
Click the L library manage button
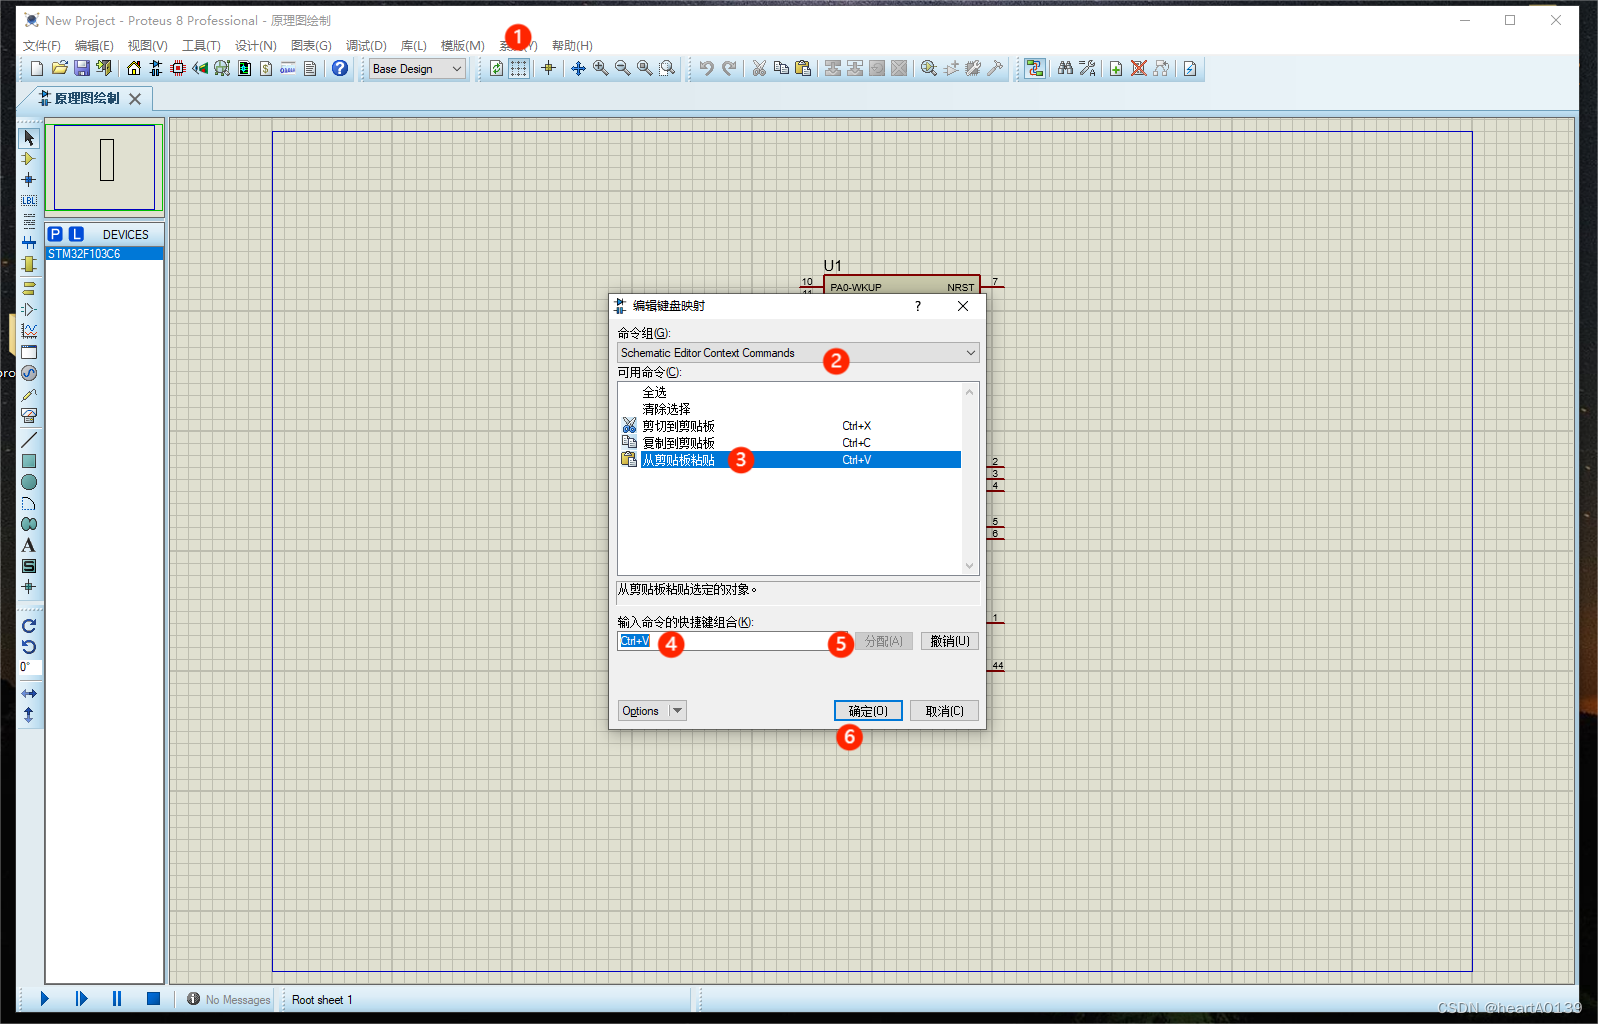[76, 234]
